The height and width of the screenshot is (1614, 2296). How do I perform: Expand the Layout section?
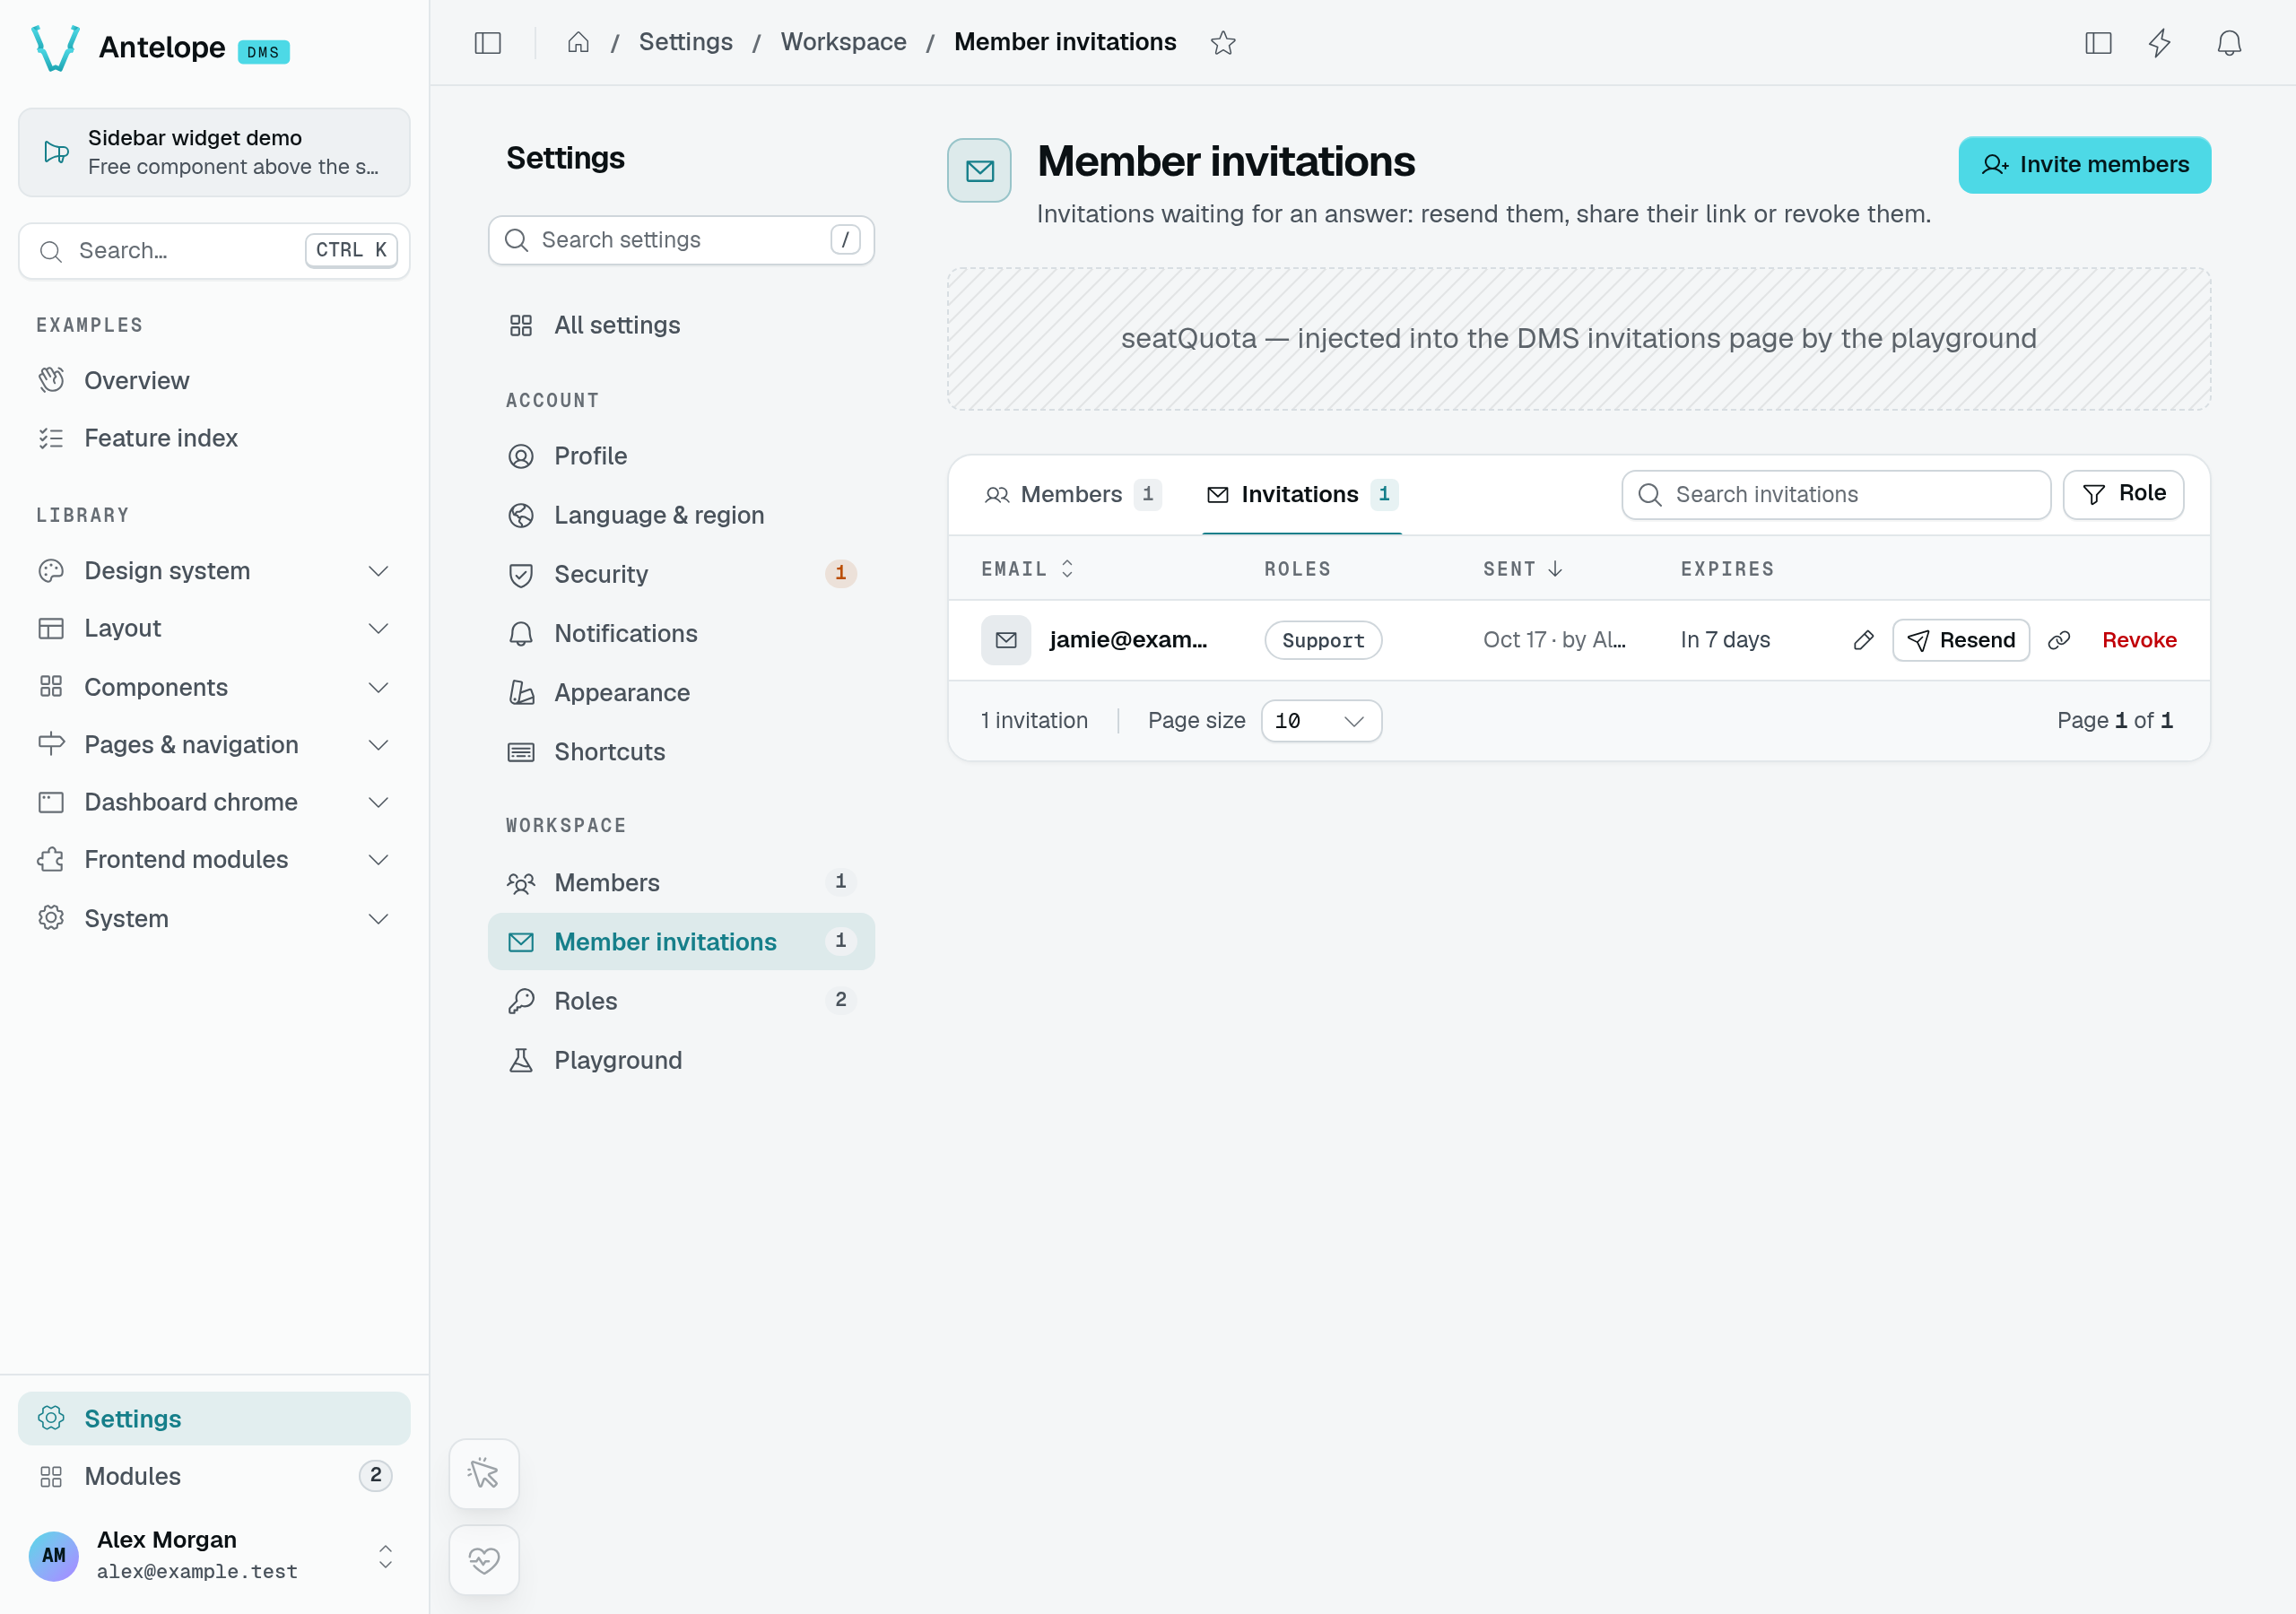click(x=214, y=628)
